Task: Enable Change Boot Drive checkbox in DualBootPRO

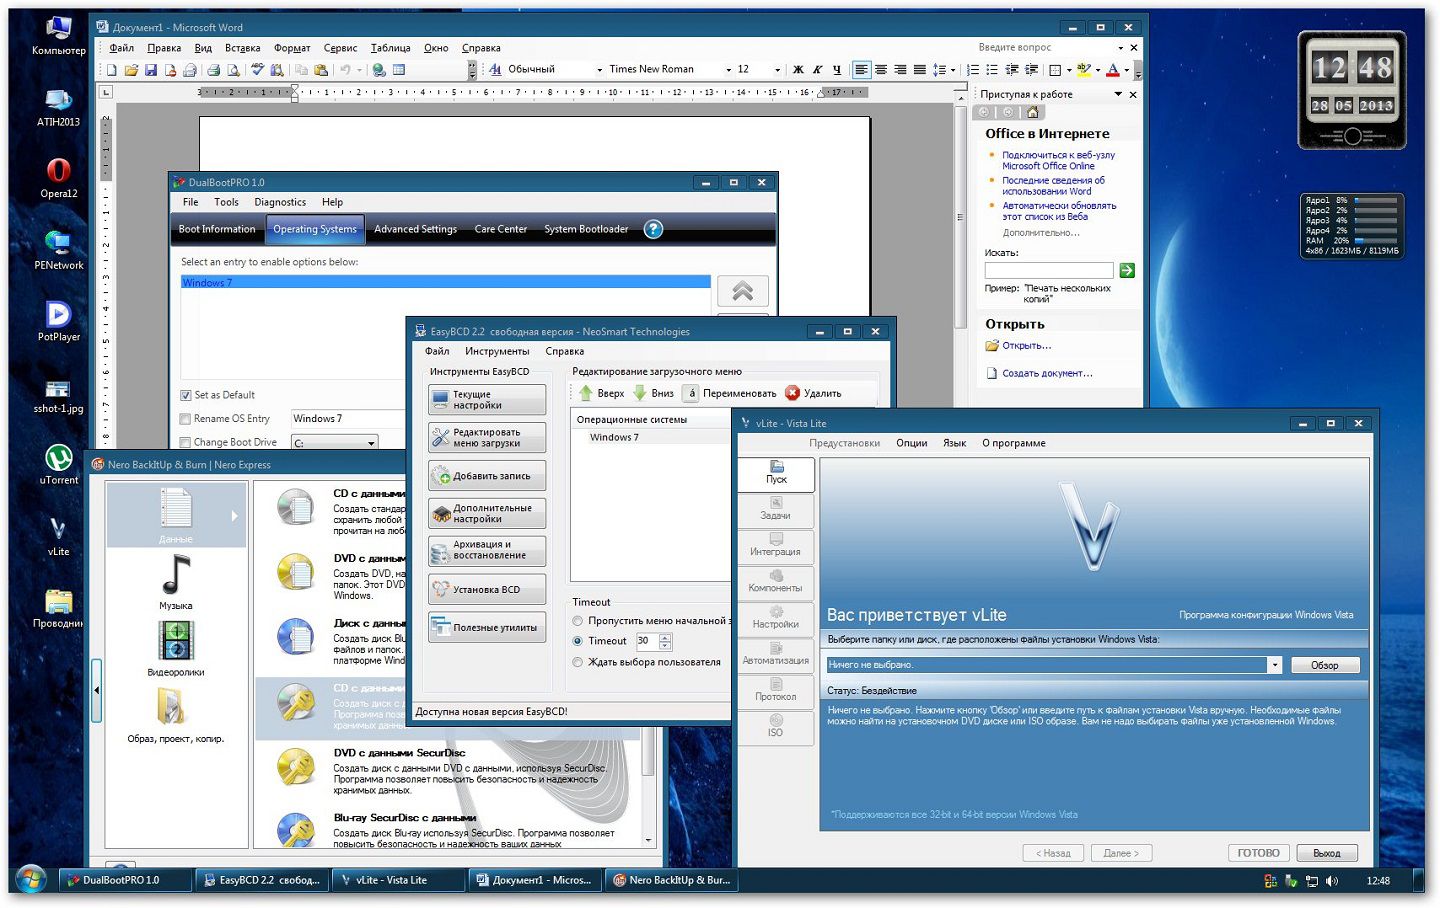Action: click(185, 442)
